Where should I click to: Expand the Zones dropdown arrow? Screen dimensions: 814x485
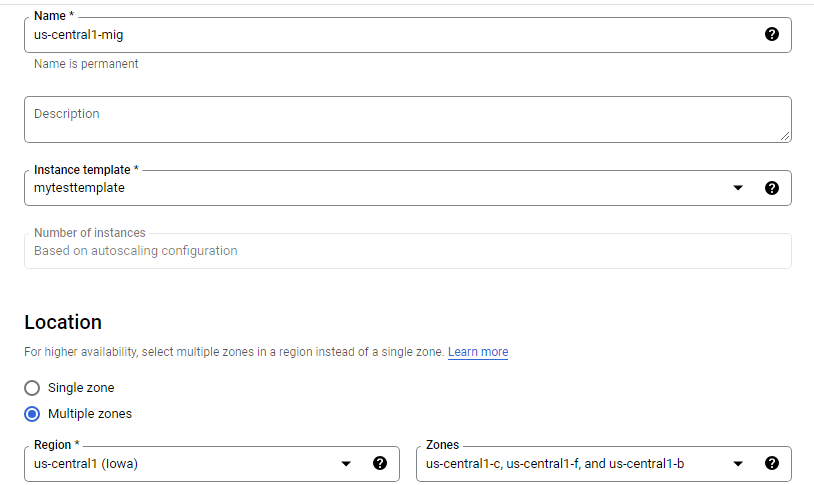pos(738,464)
